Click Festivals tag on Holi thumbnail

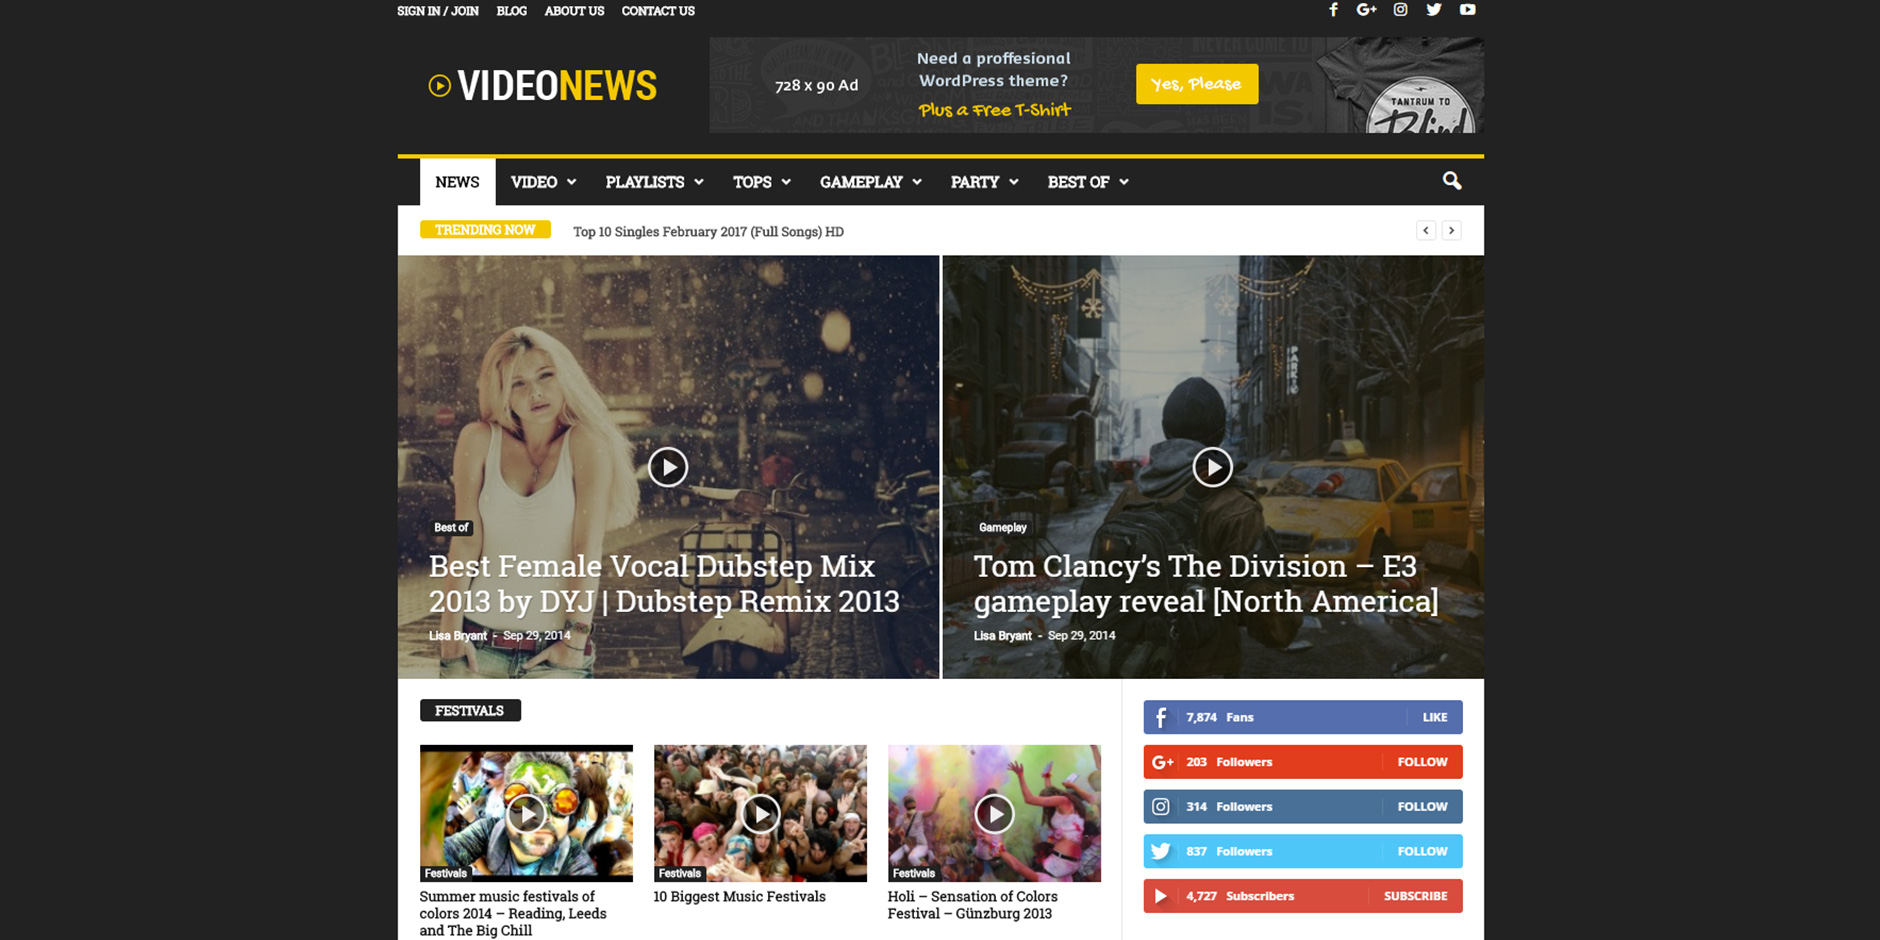click(913, 873)
